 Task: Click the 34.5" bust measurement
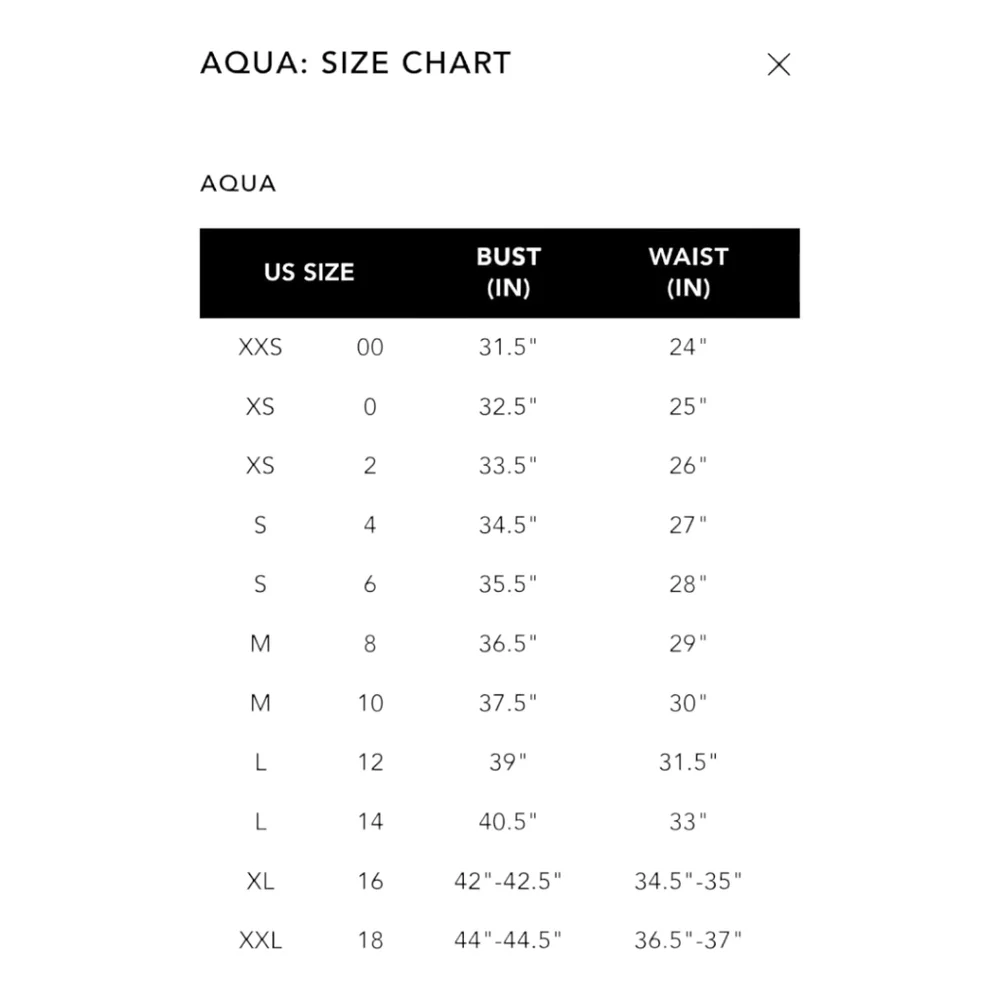[x=508, y=525]
